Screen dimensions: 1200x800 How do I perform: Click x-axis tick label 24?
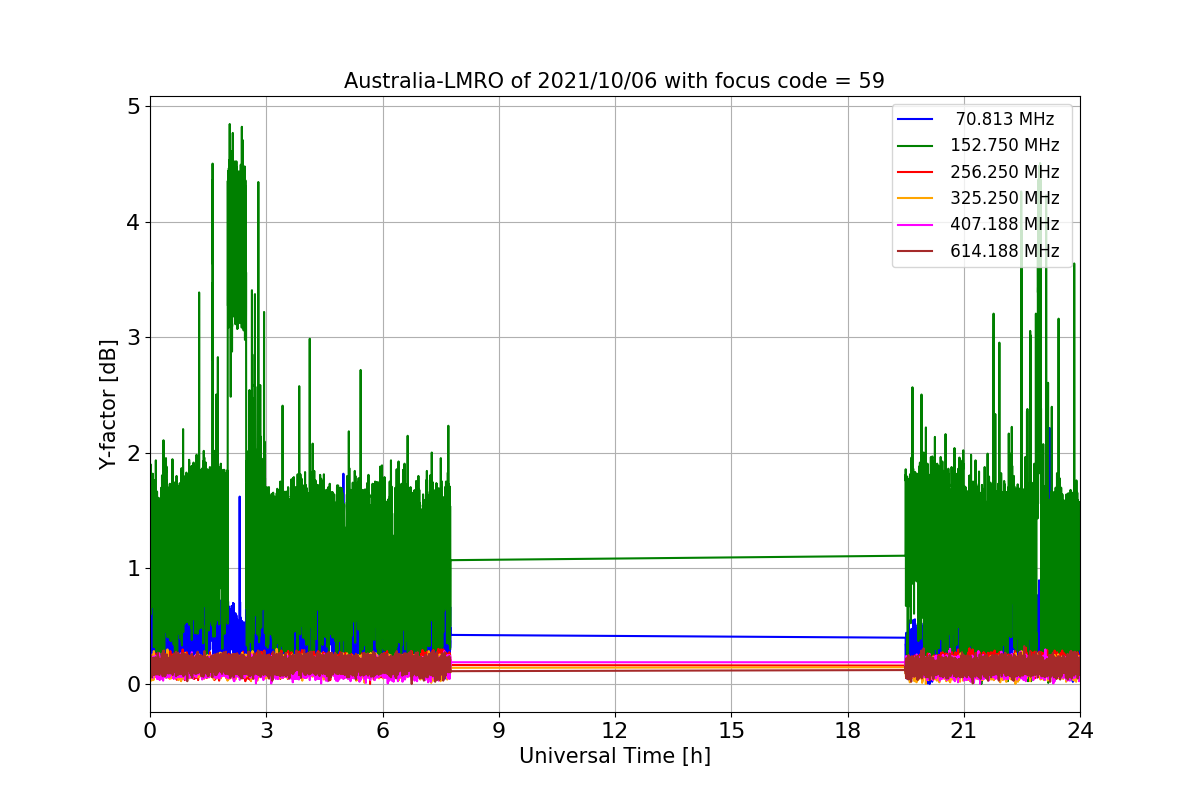coord(1080,730)
